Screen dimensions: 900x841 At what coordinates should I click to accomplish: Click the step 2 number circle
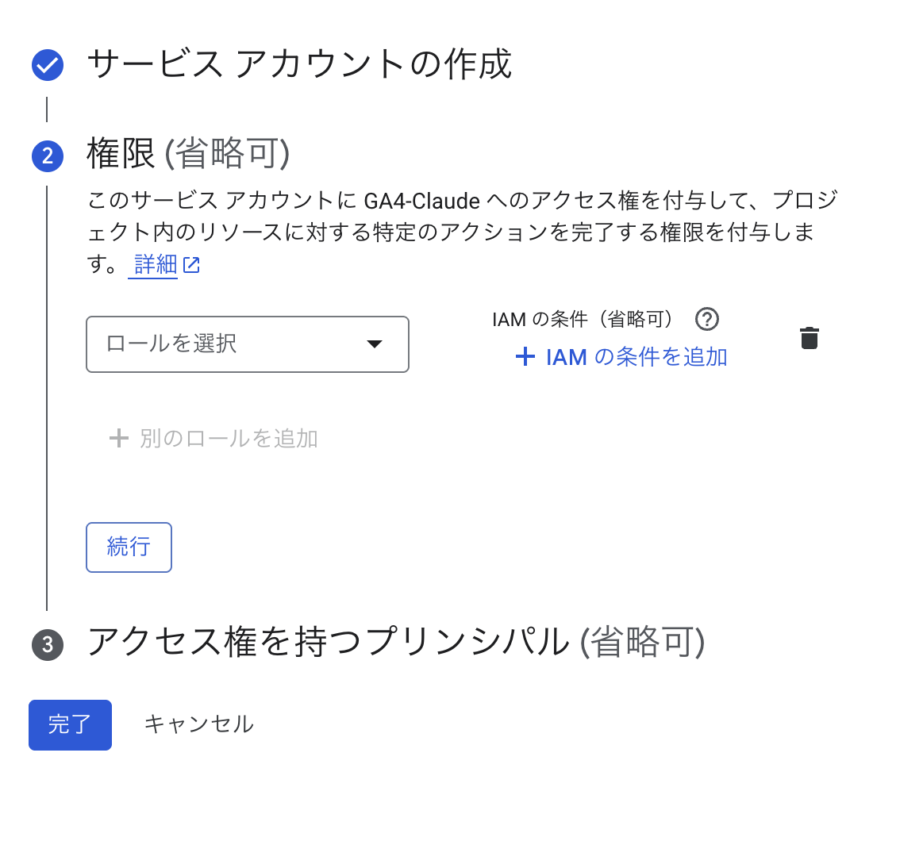click(x=47, y=156)
